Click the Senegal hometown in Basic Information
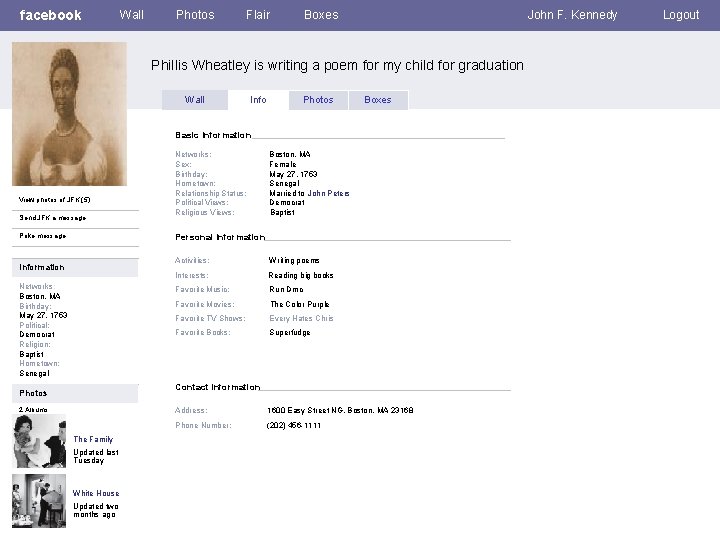720x540 pixels. [x=284, y=183]
